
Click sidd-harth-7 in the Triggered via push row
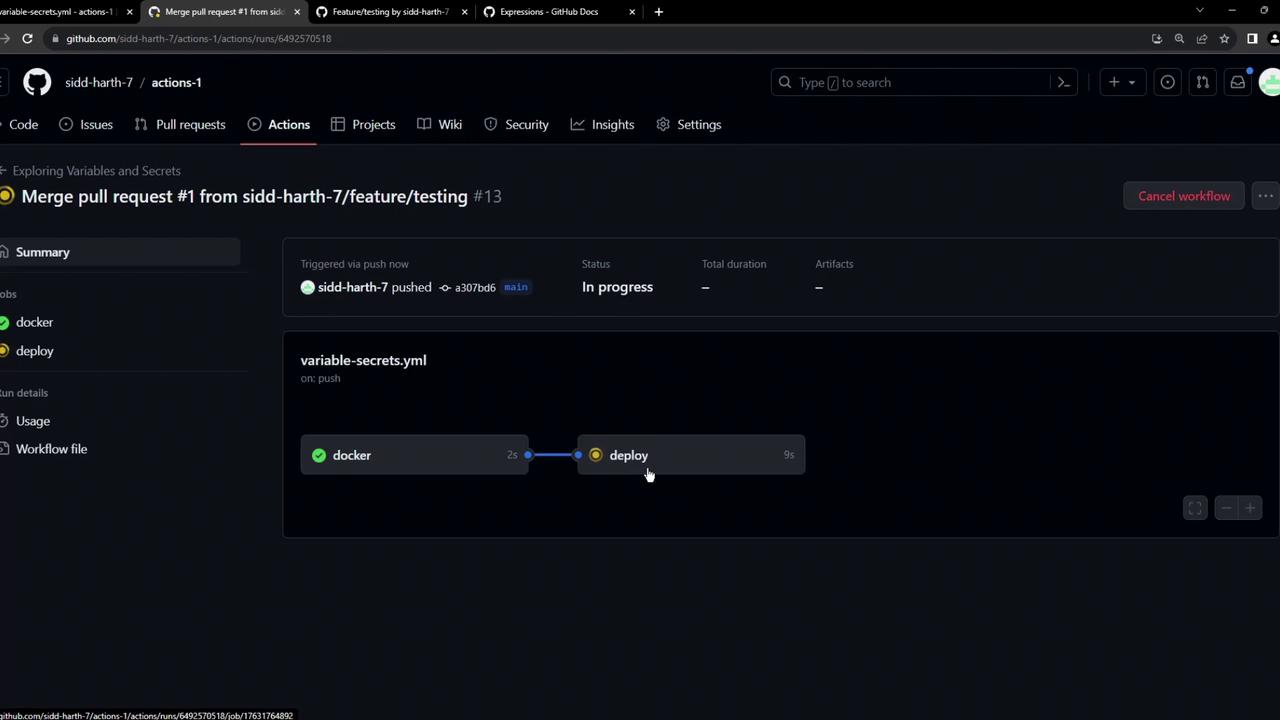(x=352, y=287)
